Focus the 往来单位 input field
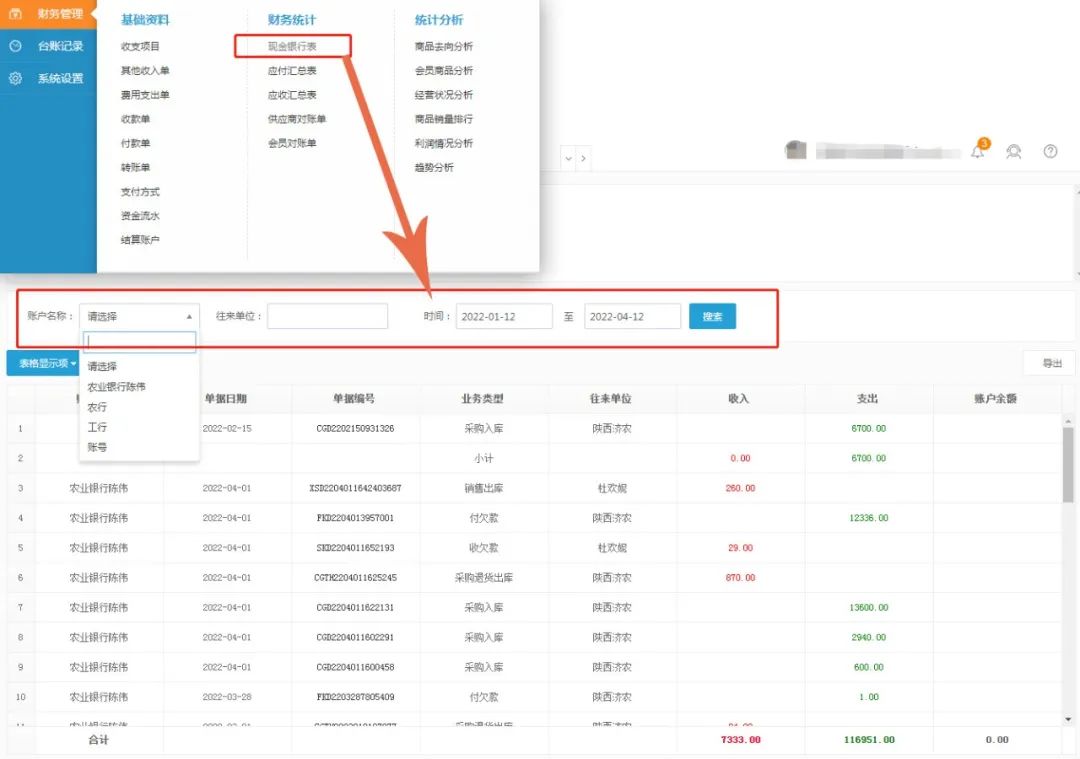The image size is (1080, 759). [327, 316]
